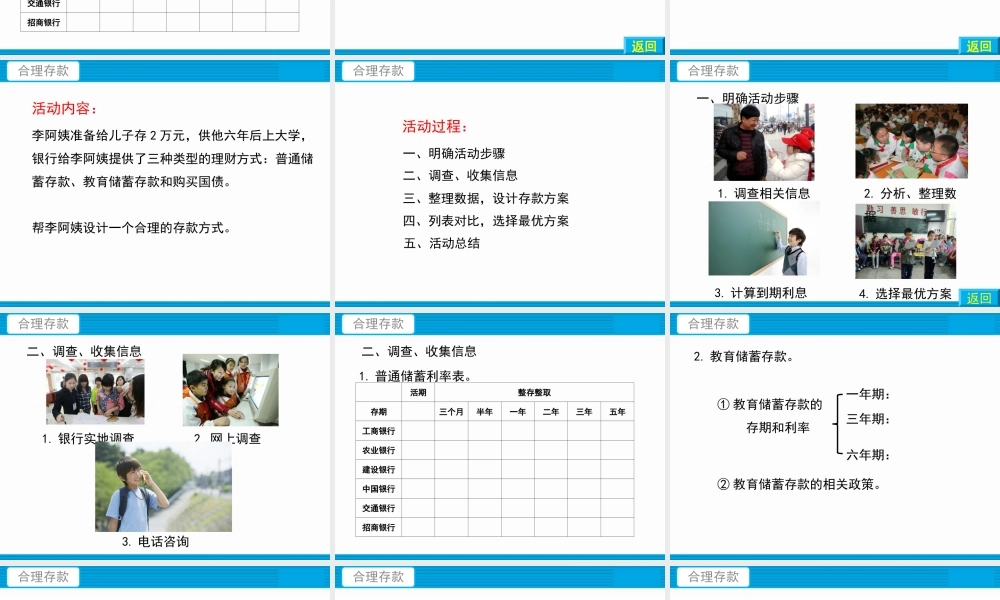Click the 存期 cell in the table
This screenshot has width=1000, height=600.
378,412
